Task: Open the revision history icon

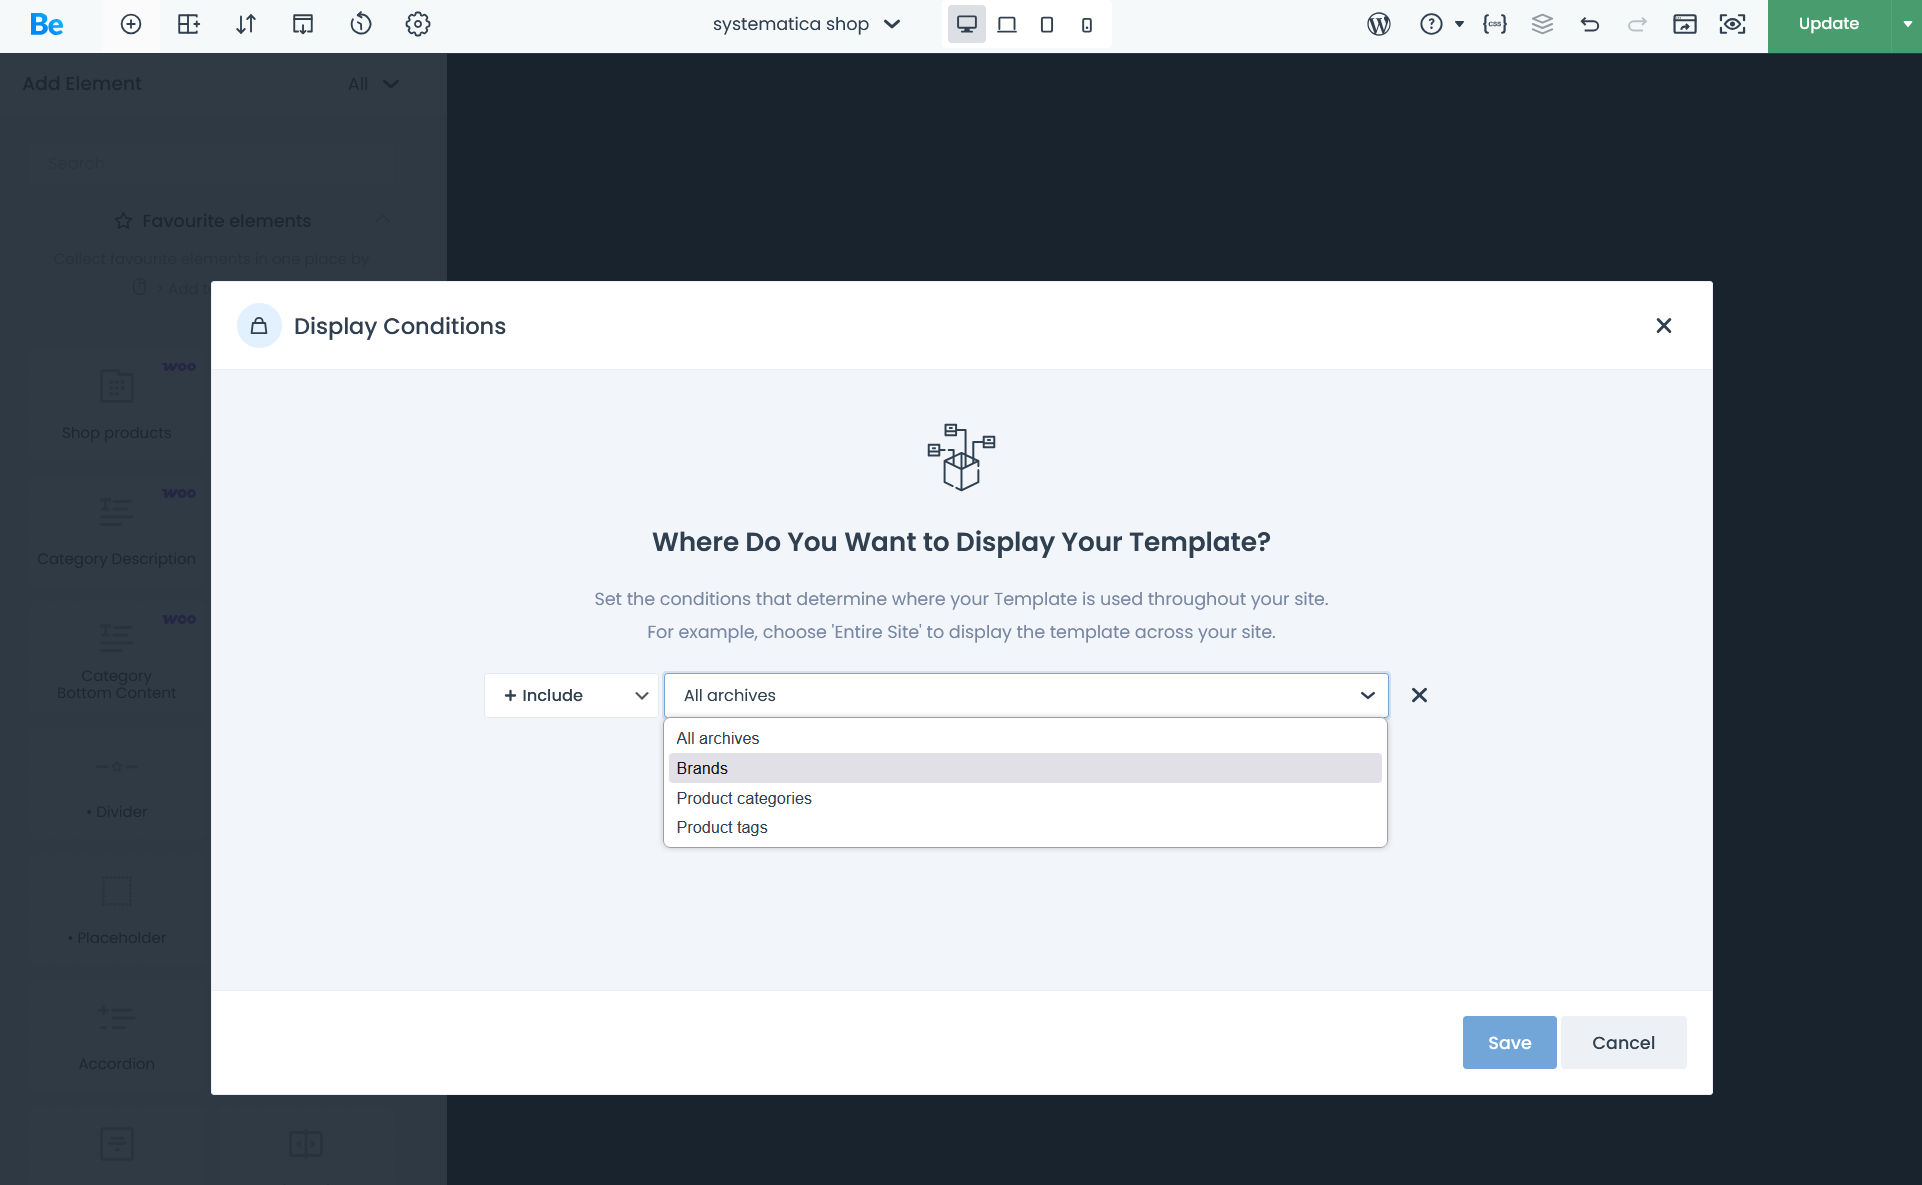Action: point(361,24)
